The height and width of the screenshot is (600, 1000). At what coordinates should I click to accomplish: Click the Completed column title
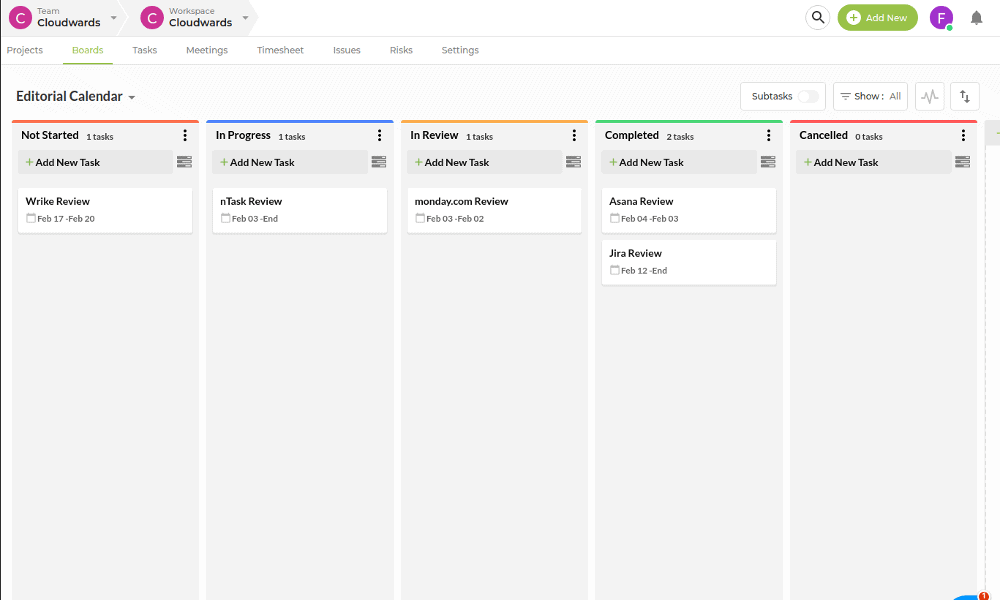pos(631,135)
